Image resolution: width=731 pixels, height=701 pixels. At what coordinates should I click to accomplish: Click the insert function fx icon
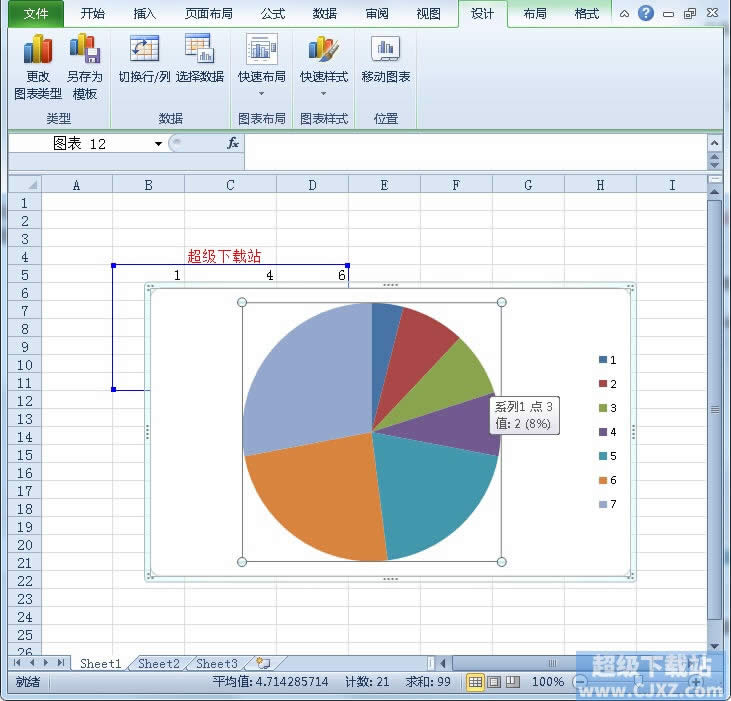pos(232,143)
